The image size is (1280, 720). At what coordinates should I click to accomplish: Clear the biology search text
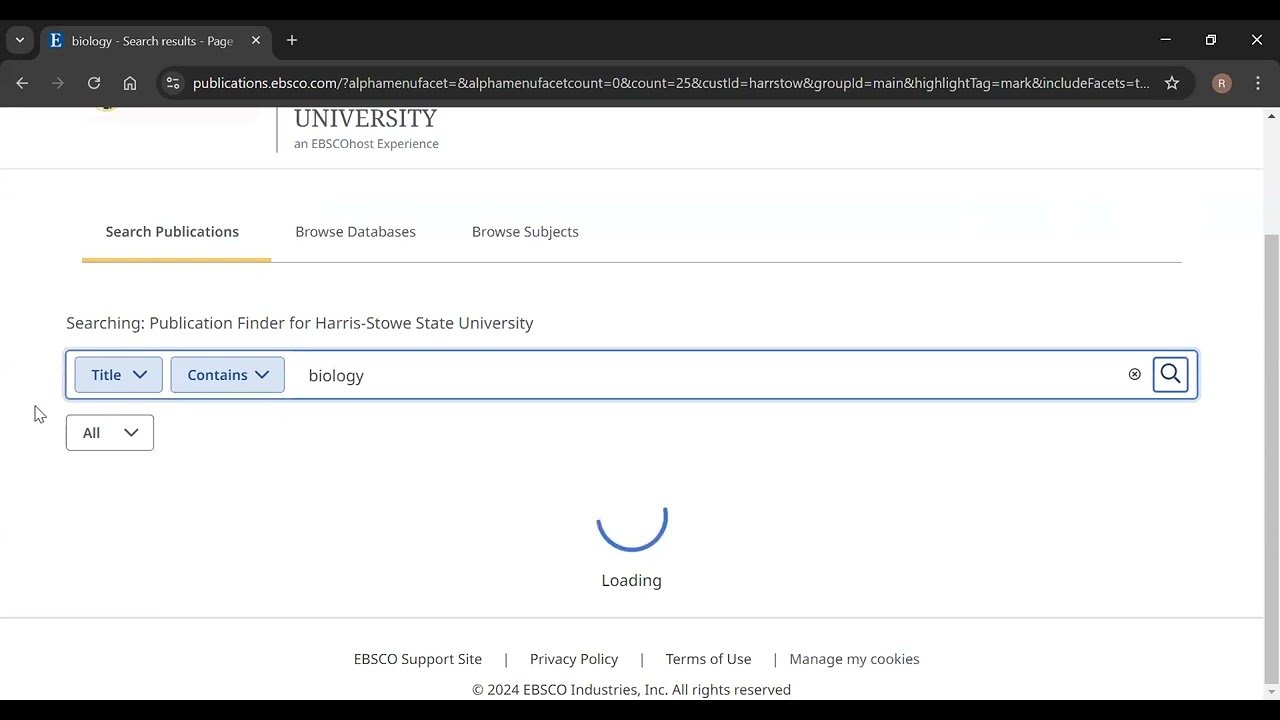point(1134,375)
